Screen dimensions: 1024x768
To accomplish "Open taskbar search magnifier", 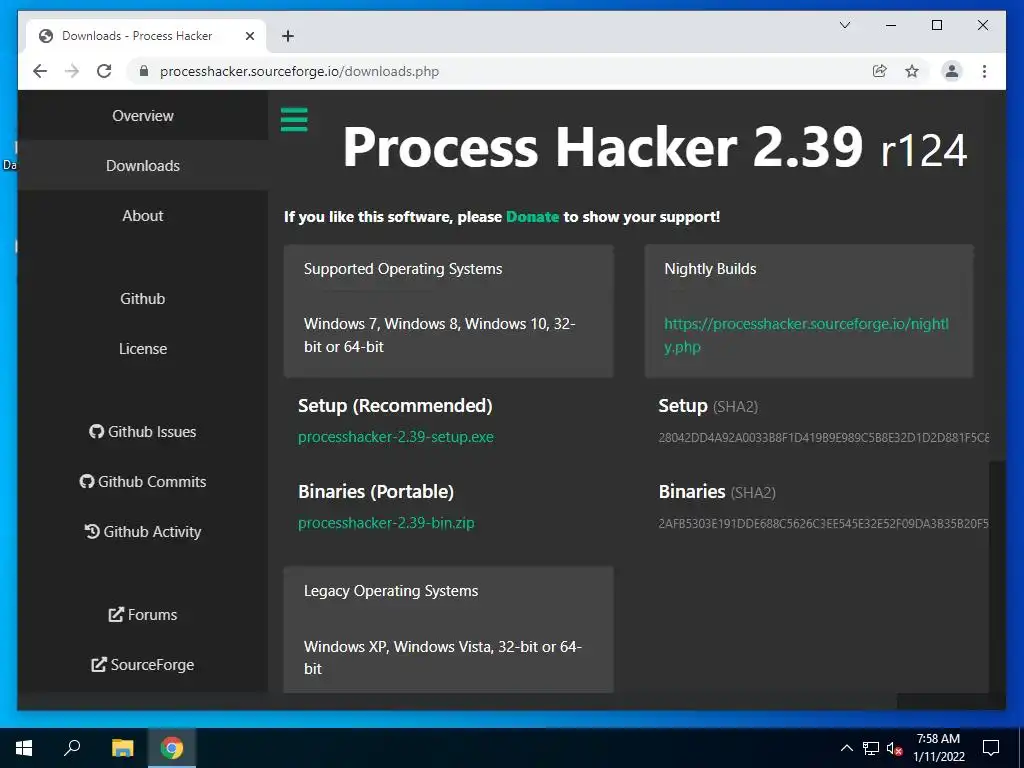I will [72, 748].
